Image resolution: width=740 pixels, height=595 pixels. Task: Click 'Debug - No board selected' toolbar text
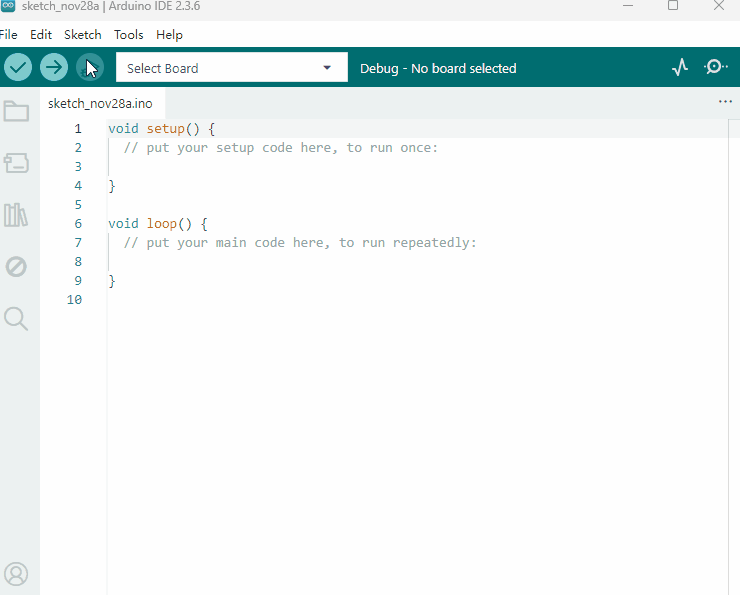(438, 68)
